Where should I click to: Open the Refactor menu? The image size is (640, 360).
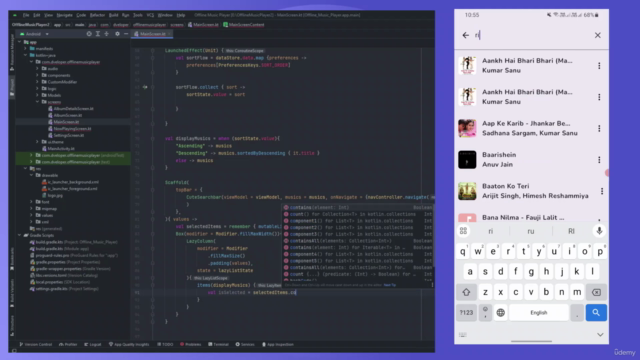[97, 15]
